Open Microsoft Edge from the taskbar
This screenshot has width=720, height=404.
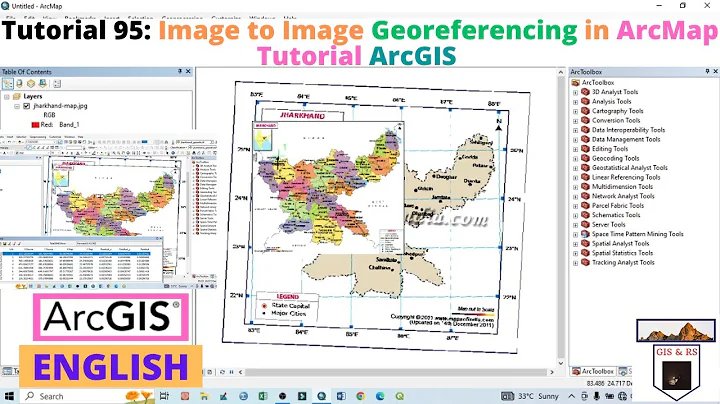click(x=380, y=396)
